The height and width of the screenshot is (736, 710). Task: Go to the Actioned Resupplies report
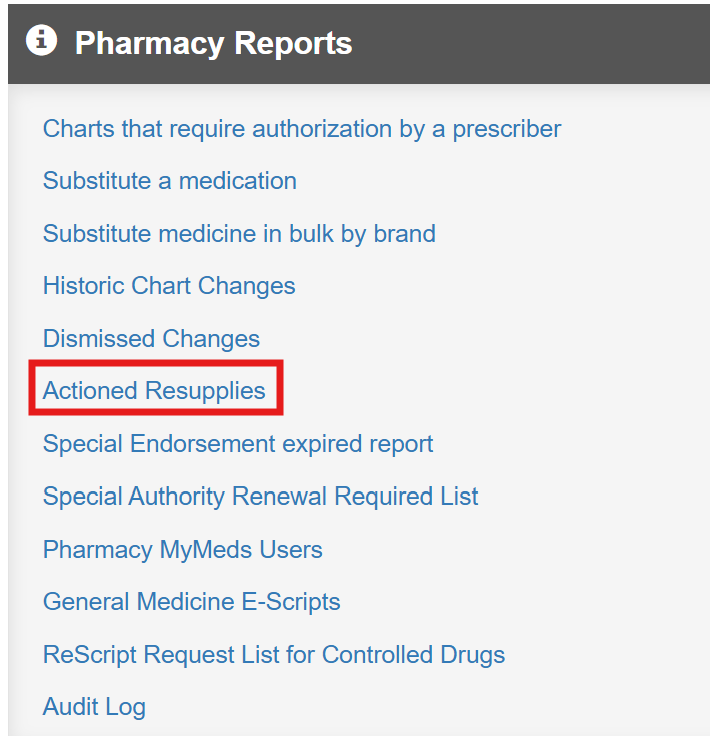[154, 390]
